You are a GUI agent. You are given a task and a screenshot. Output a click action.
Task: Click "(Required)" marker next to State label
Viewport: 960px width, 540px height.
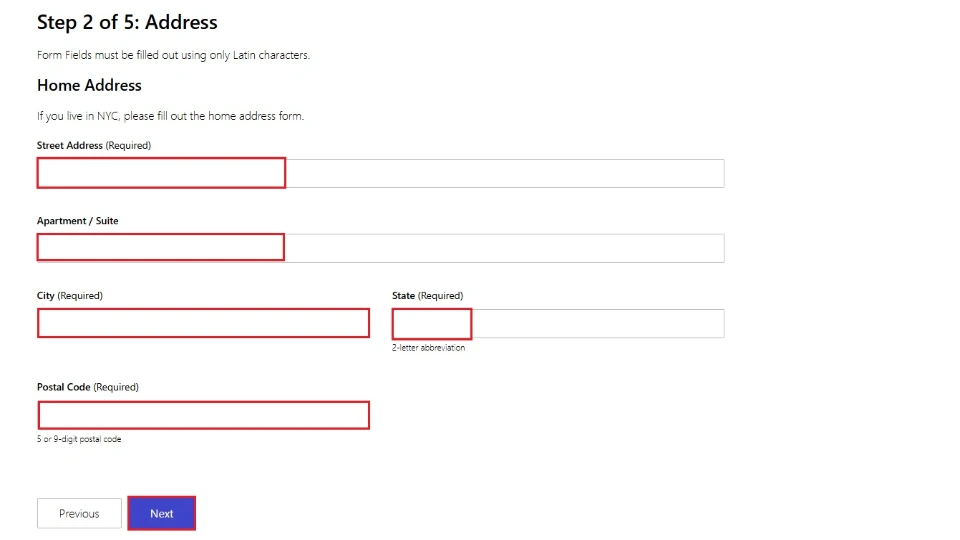[440, 296]
